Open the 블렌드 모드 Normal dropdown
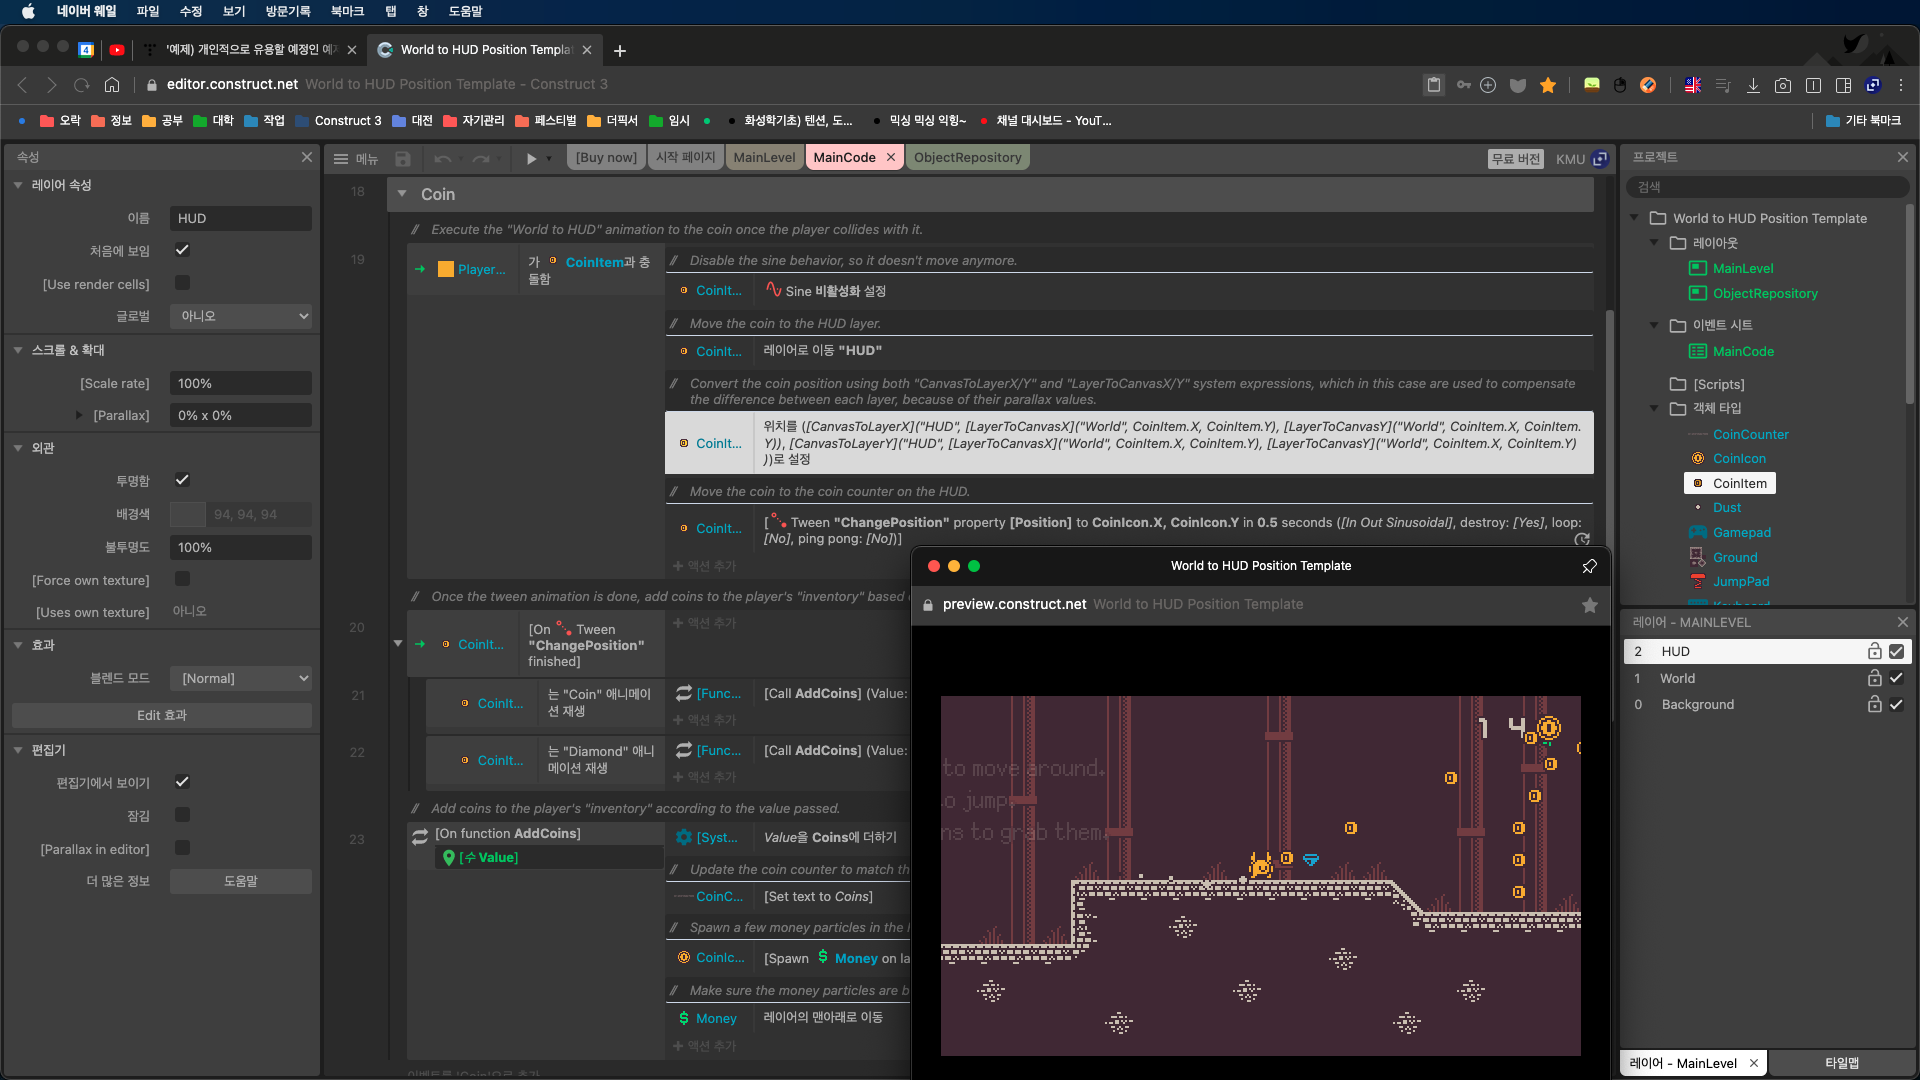This screenshot has width=1920, height=1080. coord(241,679)
